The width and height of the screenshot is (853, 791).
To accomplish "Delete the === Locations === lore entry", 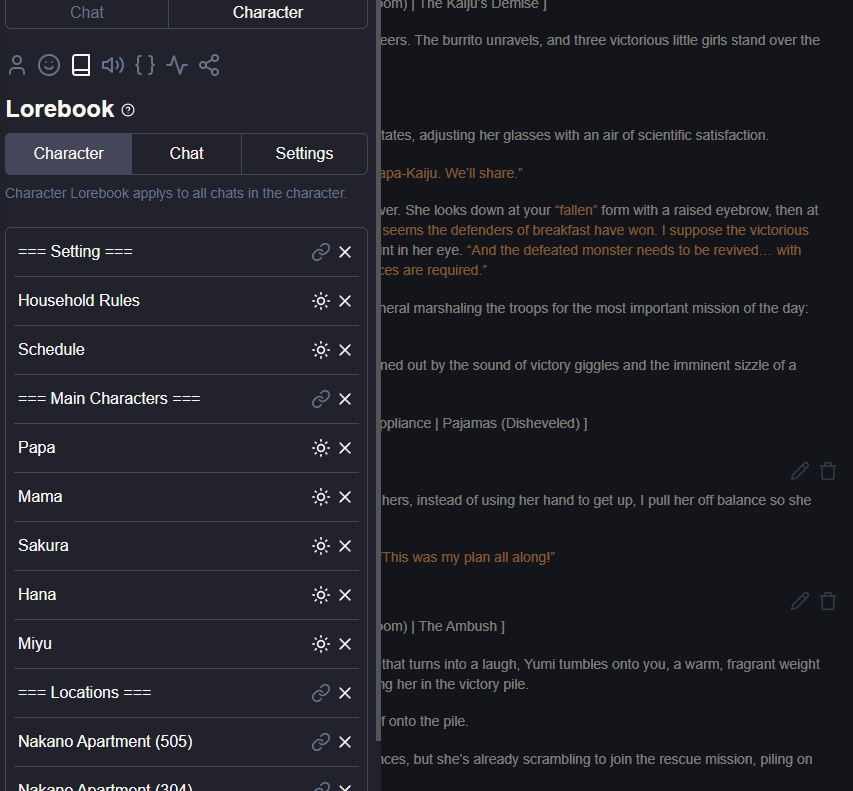I will tap(345, 693).
